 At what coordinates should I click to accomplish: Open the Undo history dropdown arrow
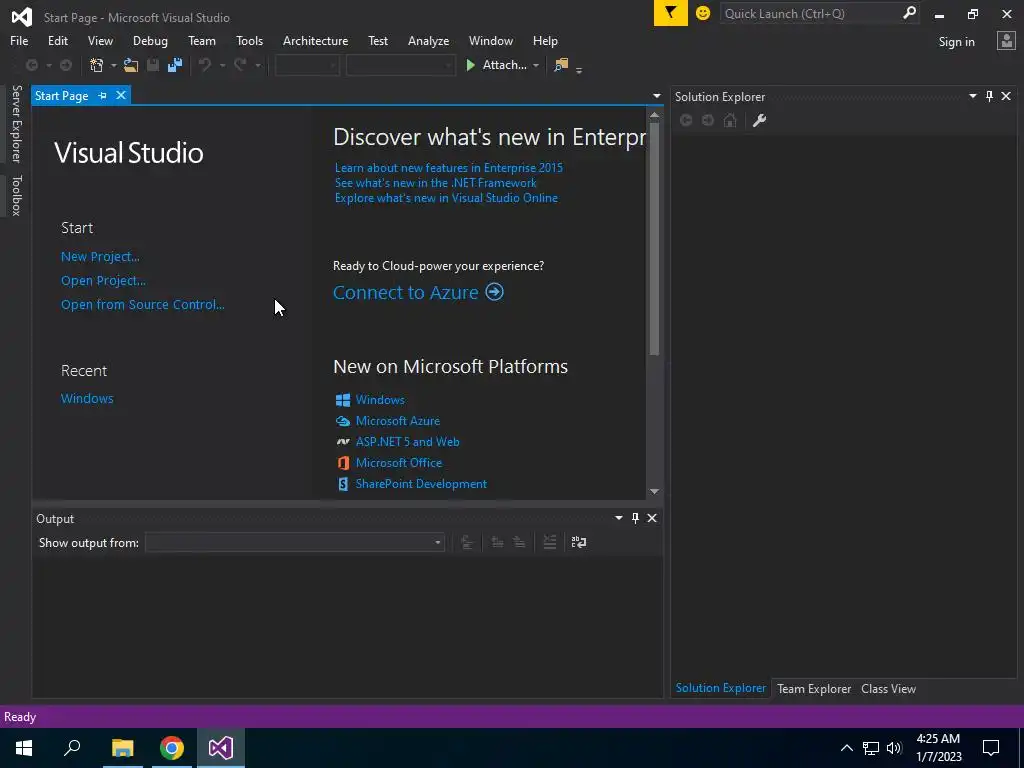click(222, 65)
